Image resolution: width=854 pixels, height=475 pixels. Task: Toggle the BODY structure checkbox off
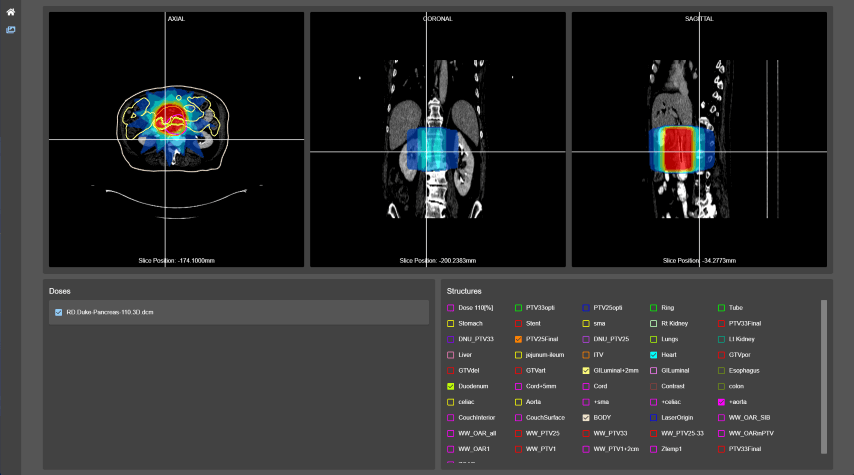(586, 417)
